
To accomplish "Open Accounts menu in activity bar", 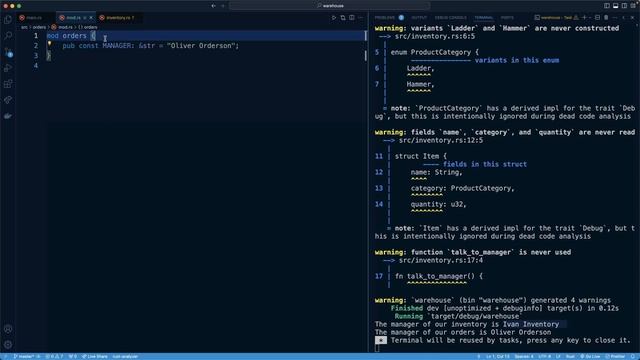I will coord(8,329).
